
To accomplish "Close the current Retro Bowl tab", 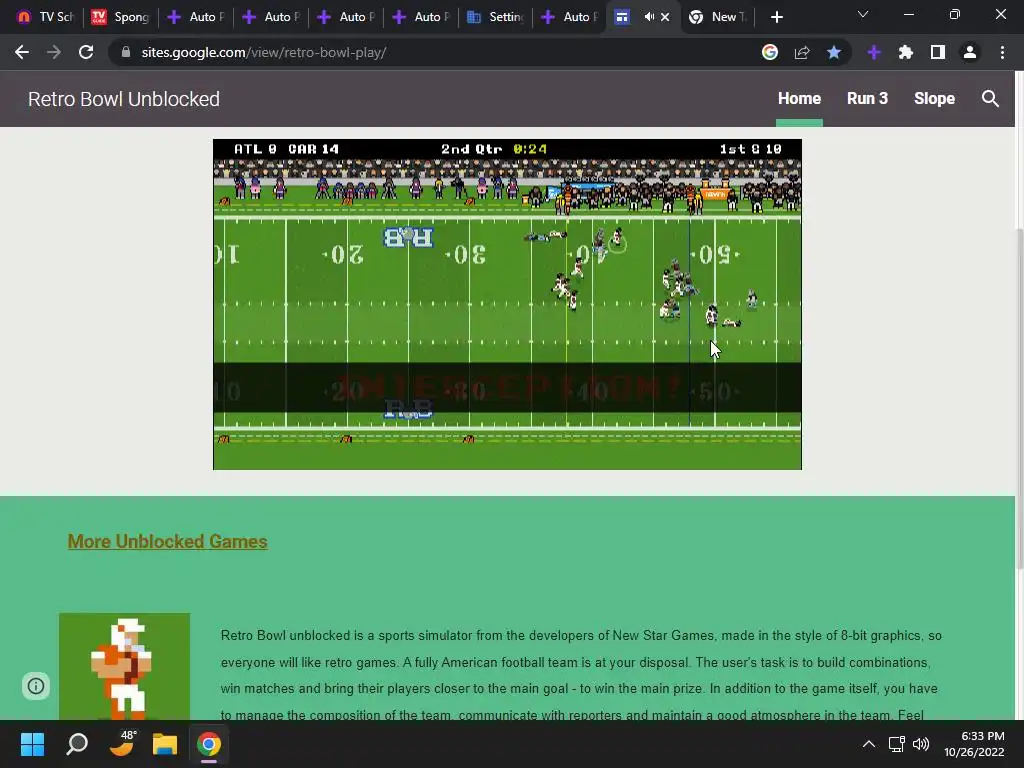I will [x=665, y=17].
